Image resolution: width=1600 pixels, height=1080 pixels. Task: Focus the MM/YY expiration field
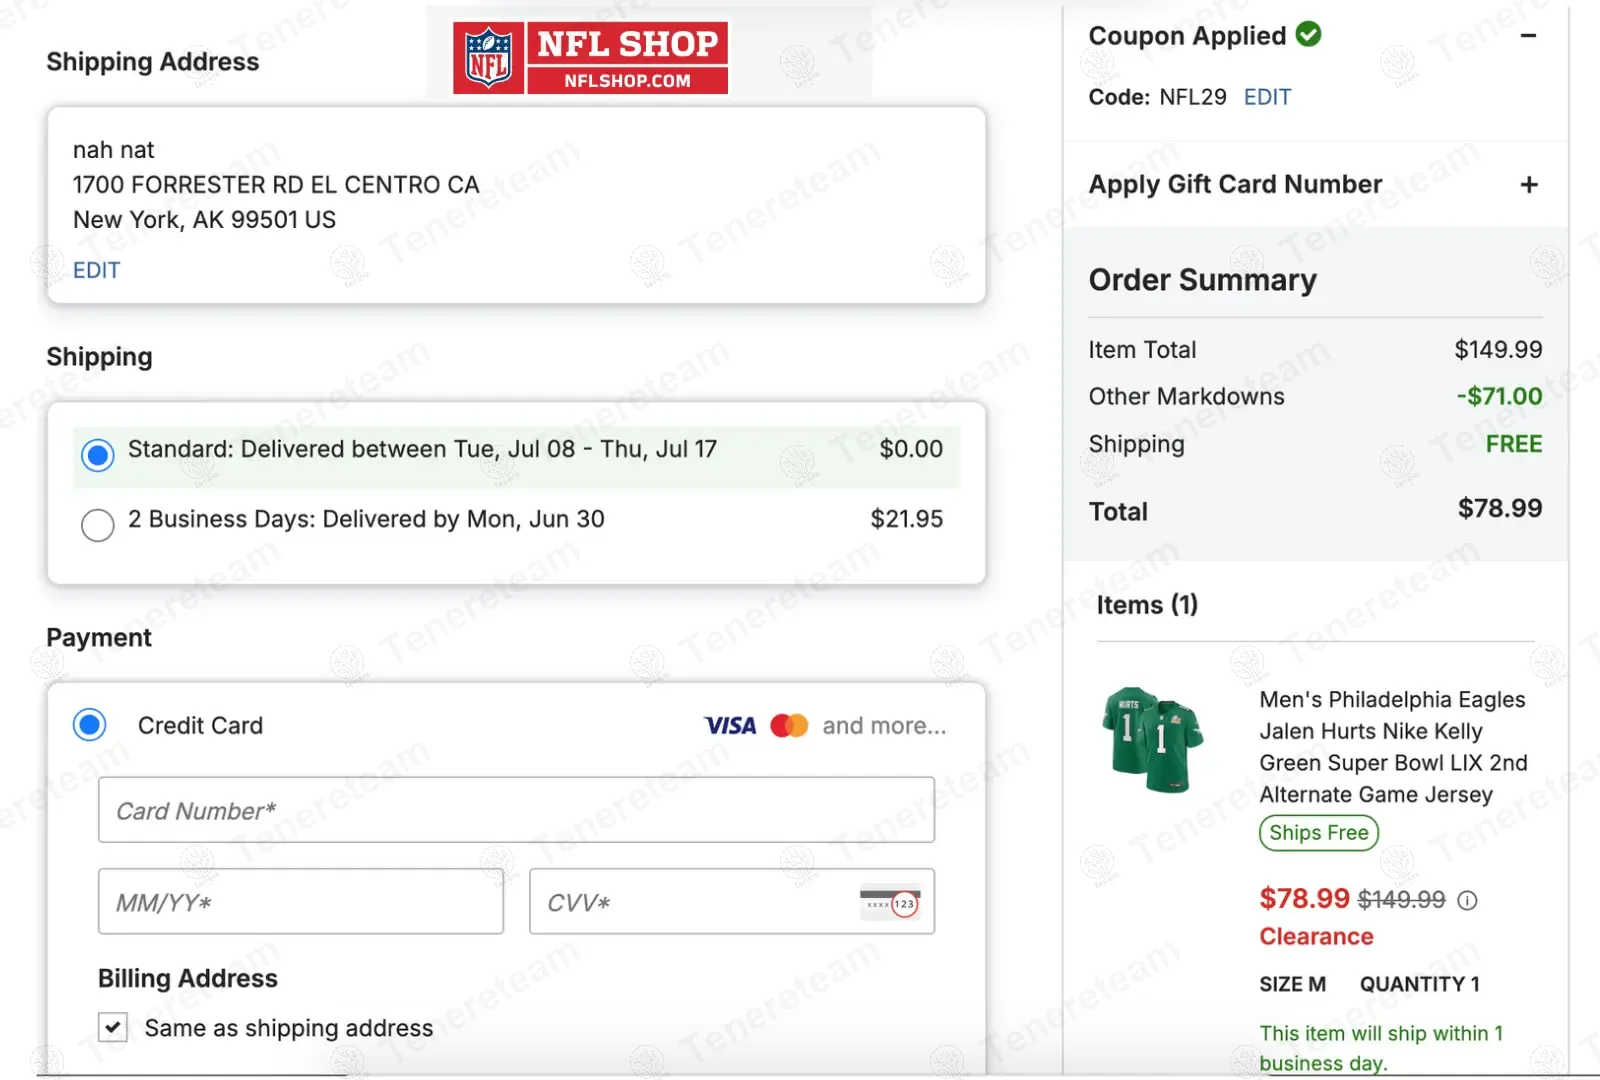tap(300, 902)
